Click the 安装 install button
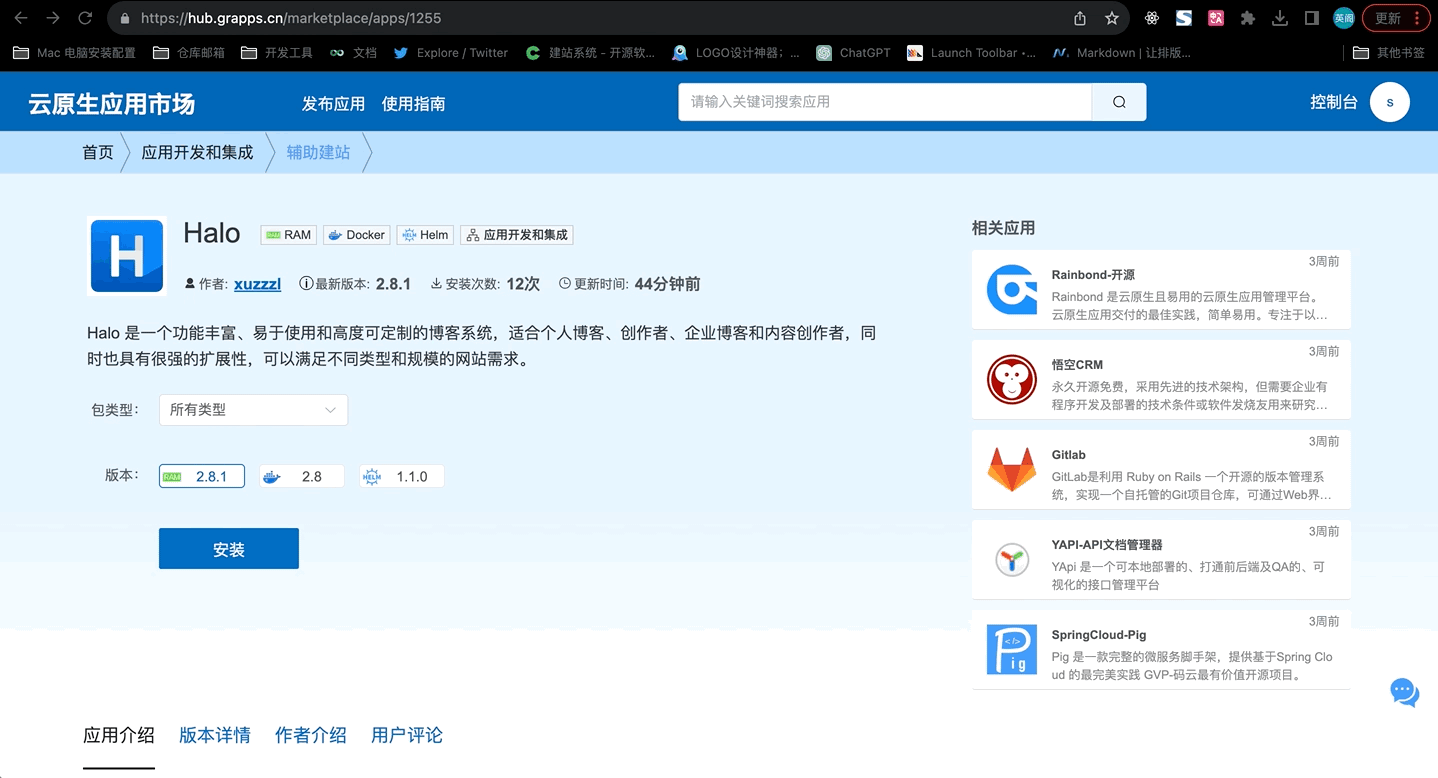1438x778 pixels. (x=229, y=549)
